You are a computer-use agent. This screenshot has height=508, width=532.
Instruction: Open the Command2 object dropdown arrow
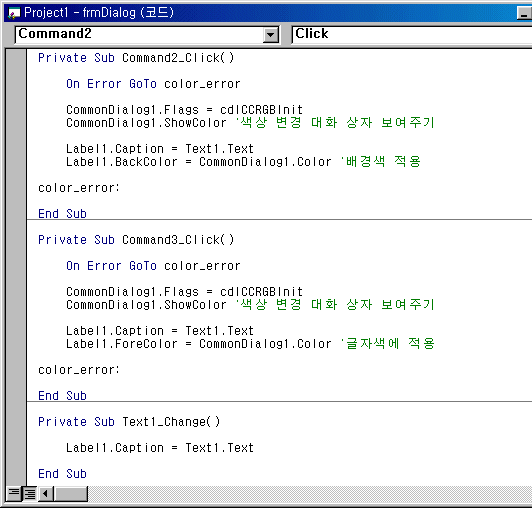tap(270, 35)
